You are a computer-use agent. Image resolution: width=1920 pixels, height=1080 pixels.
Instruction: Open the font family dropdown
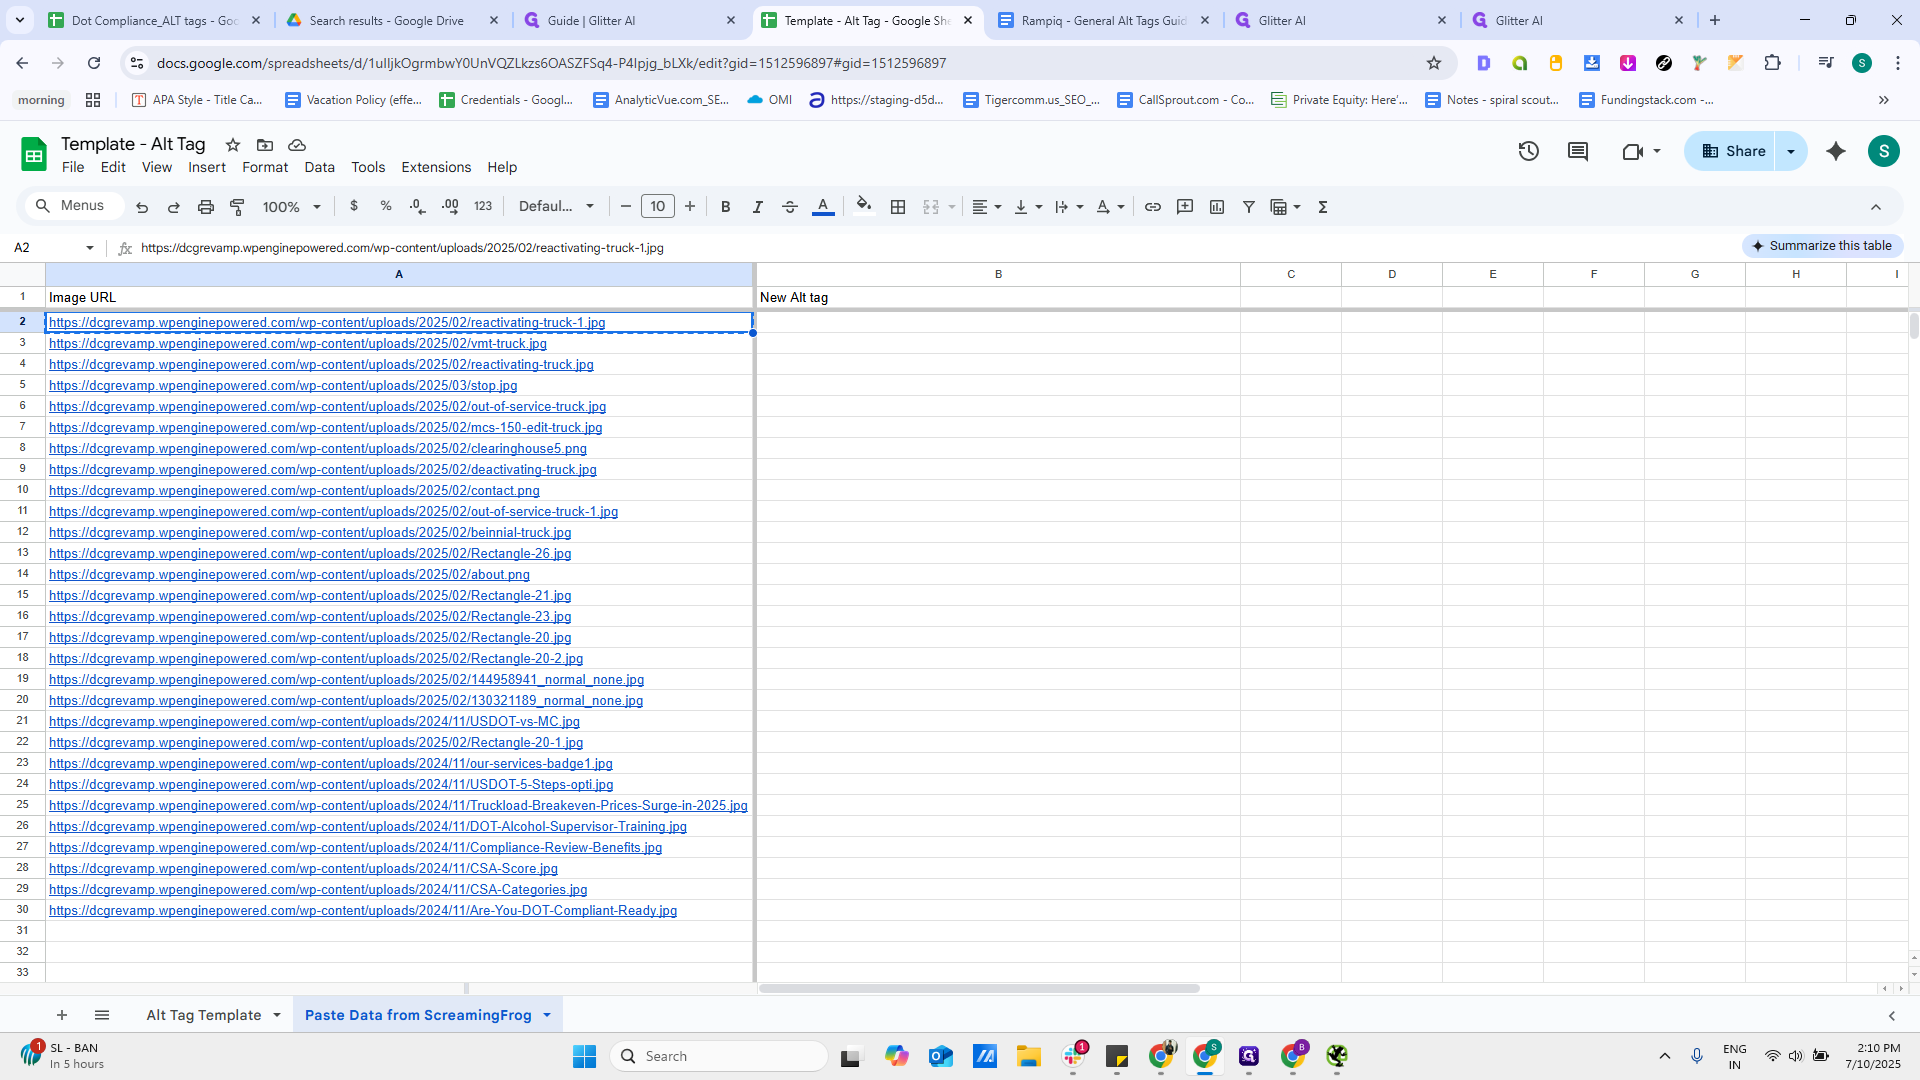point(556,207)
